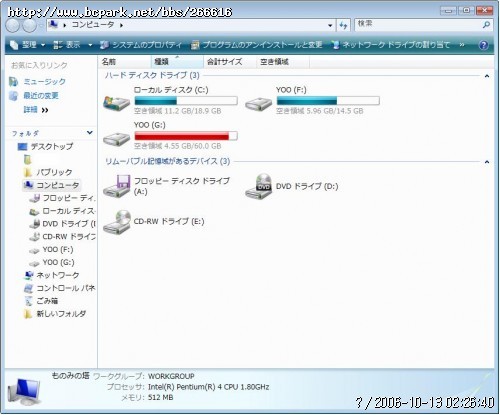
Task: Click the Back navigation button
Action: coord(13,25)
